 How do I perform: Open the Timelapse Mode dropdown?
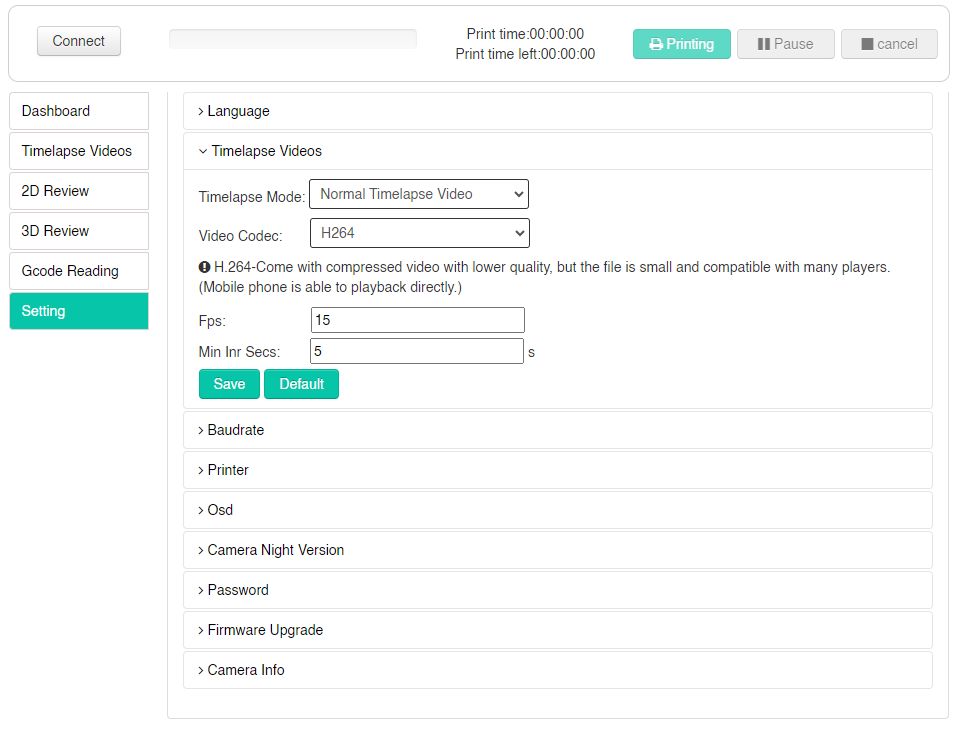pos(419,194)
